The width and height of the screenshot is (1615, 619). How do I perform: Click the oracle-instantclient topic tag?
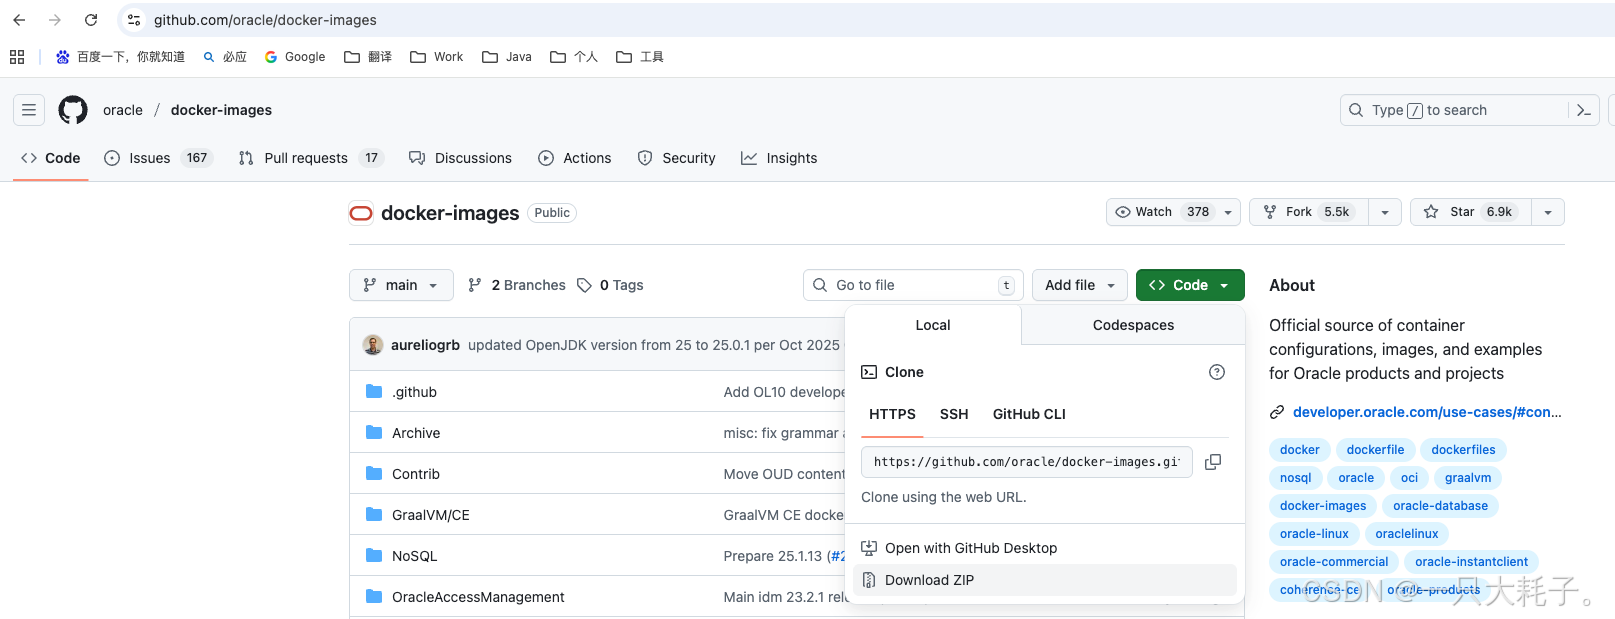1472,562
